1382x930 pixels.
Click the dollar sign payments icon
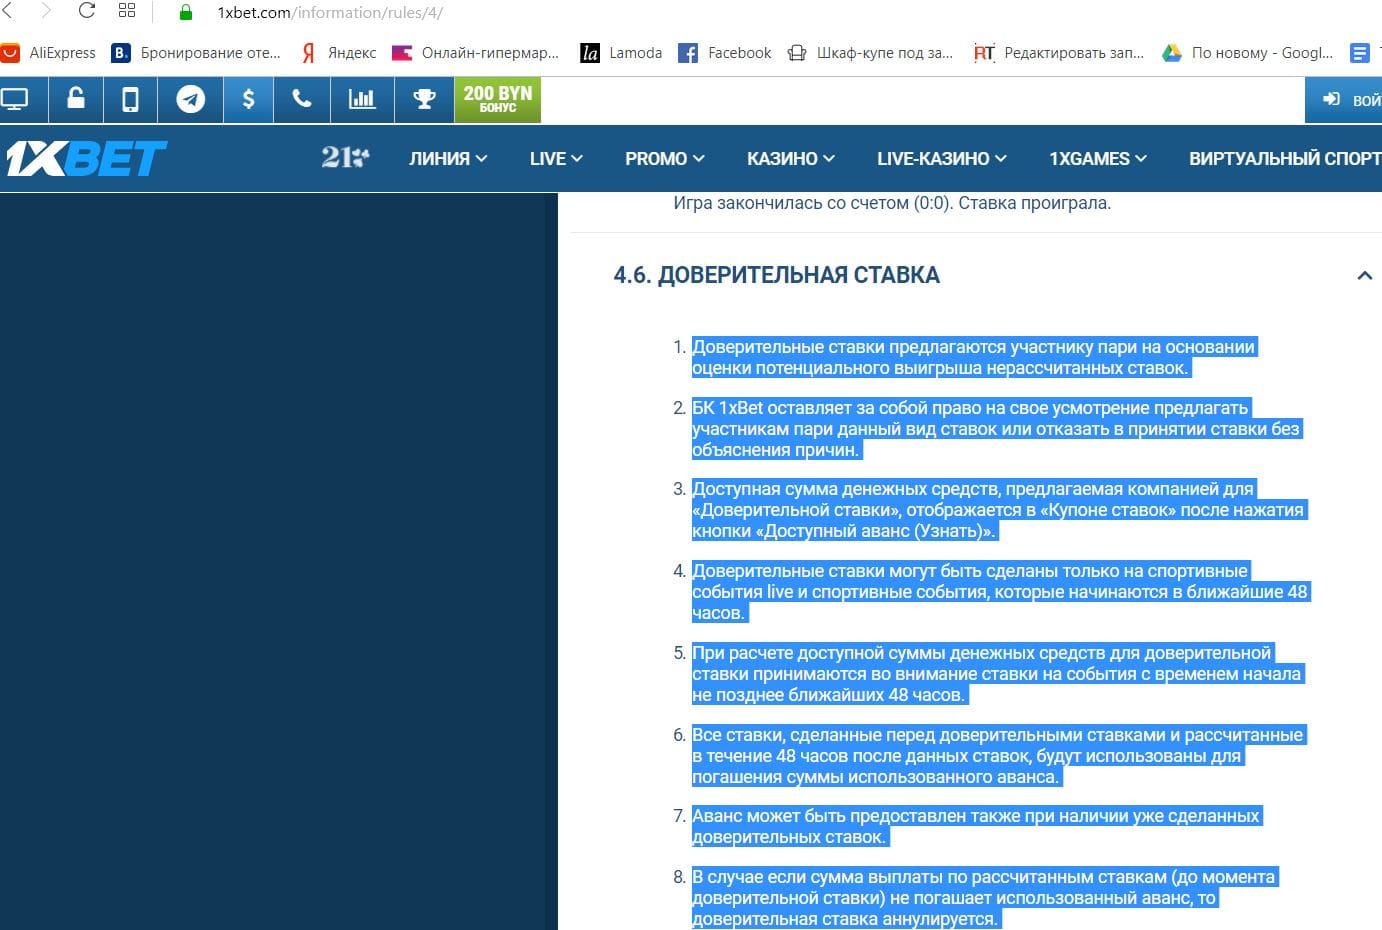coord(248,99)
